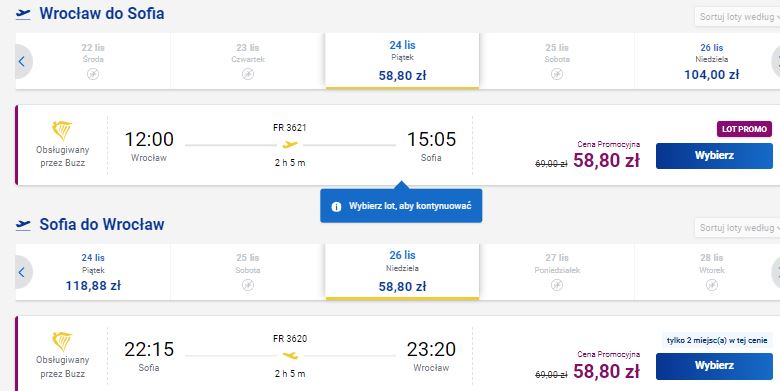Click the plane icon beside Sofia do Wrocław
The image size is (780, 391).
point(23,225)
